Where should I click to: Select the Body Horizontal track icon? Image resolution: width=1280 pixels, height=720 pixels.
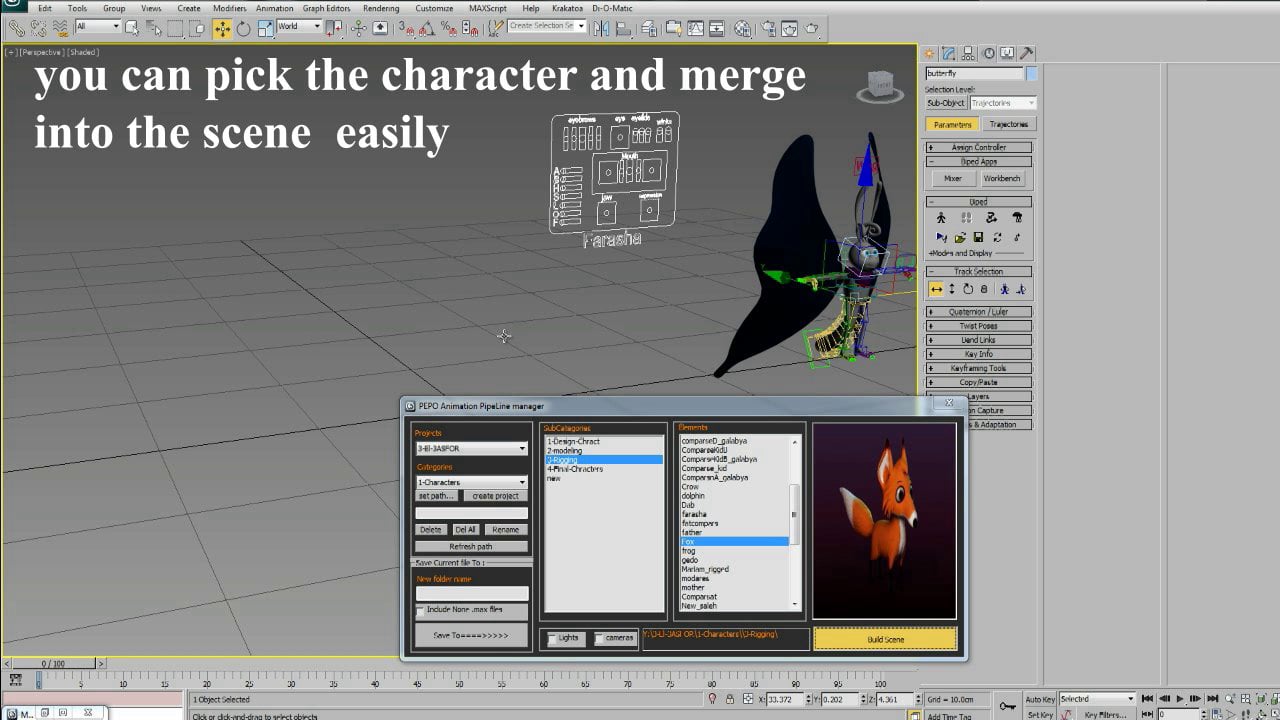tap(936, 289)
